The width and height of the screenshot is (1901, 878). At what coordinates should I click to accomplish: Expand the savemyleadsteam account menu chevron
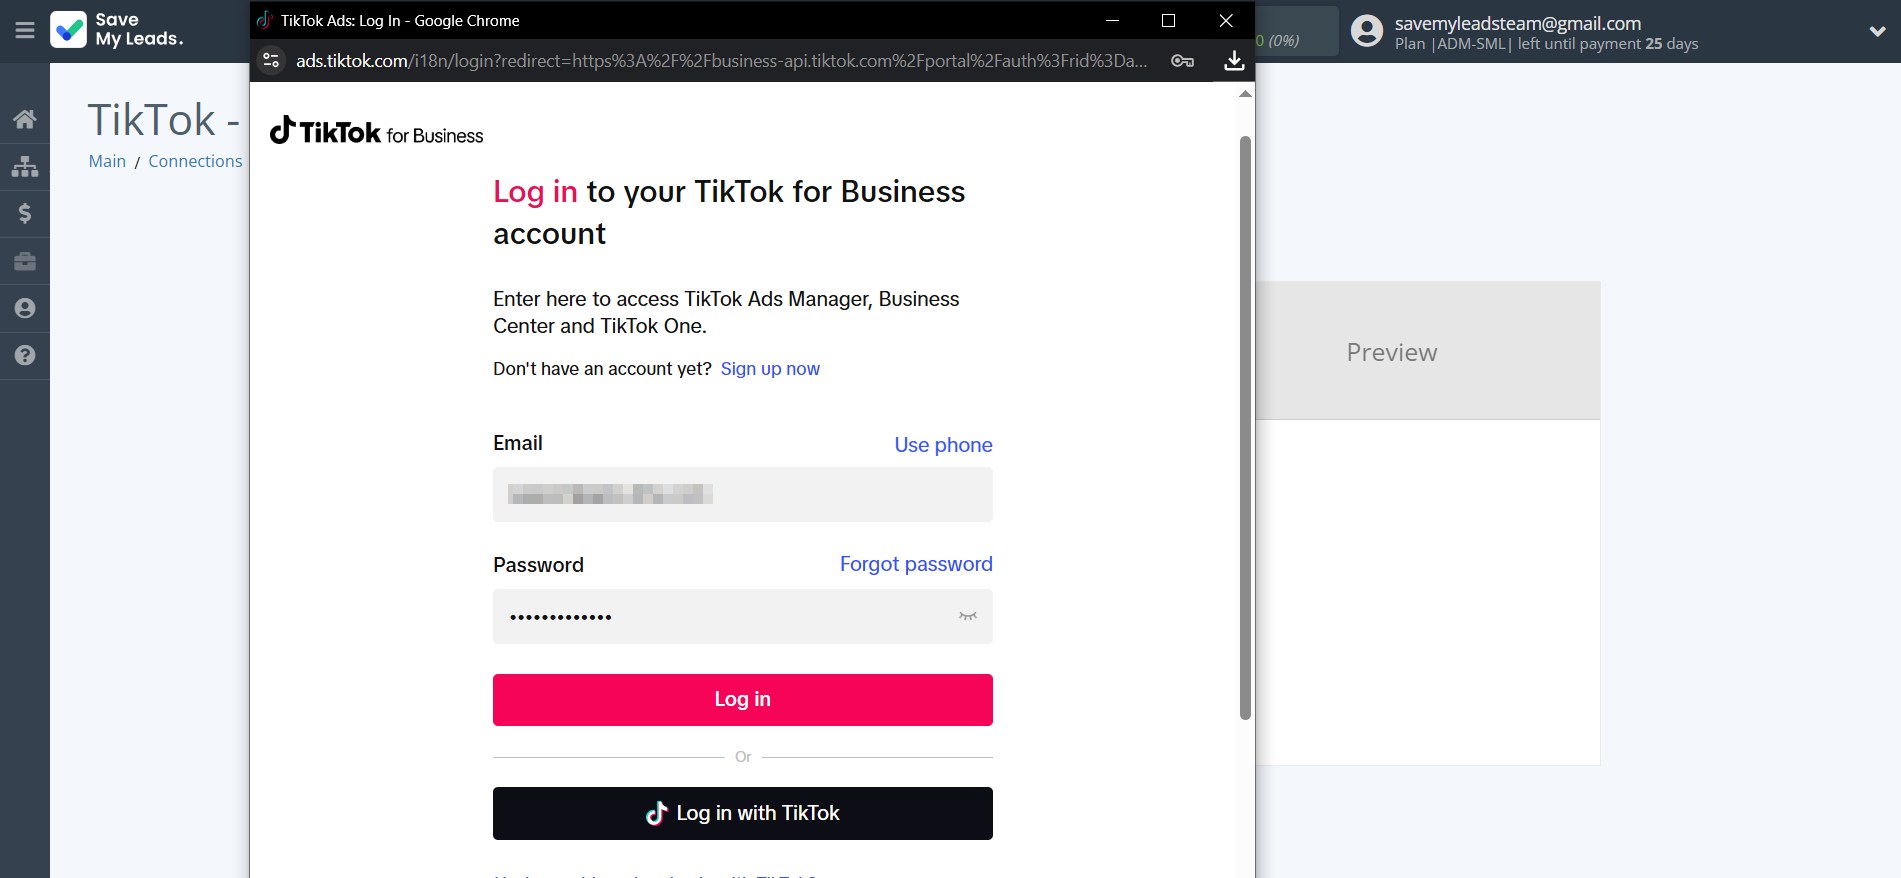point(1877,31)
